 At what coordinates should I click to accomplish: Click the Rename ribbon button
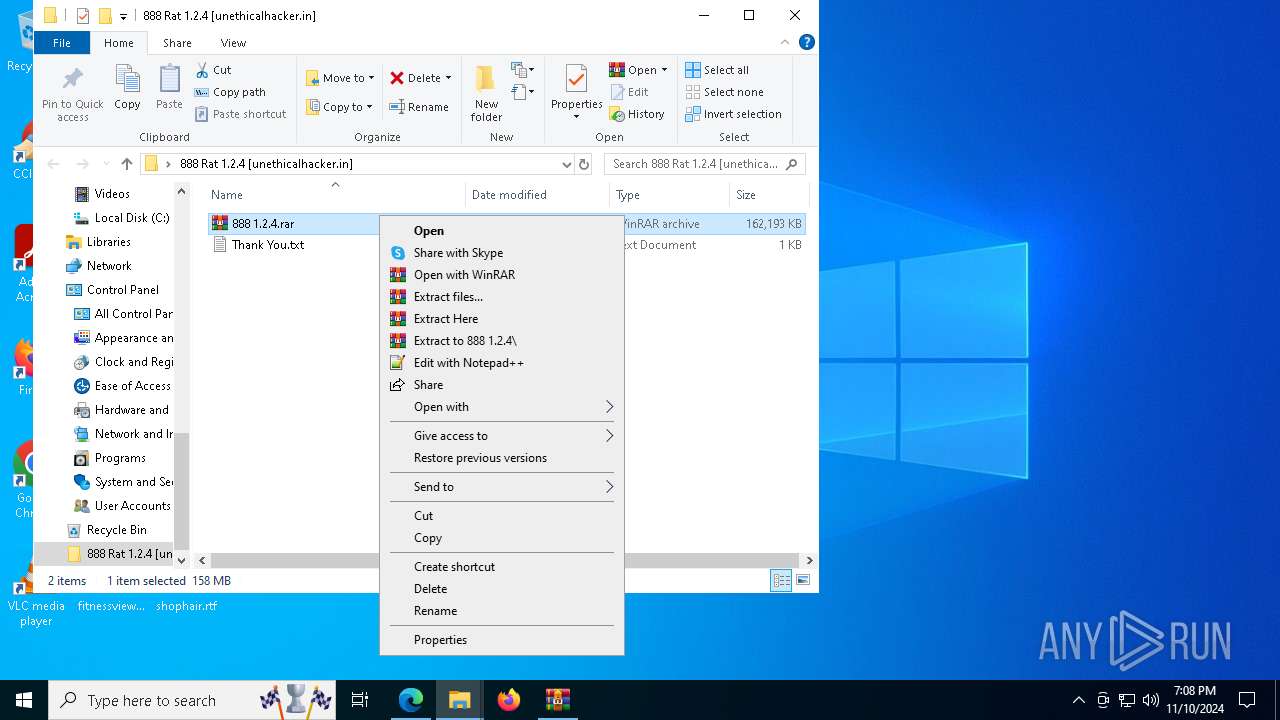coord(418,107)
